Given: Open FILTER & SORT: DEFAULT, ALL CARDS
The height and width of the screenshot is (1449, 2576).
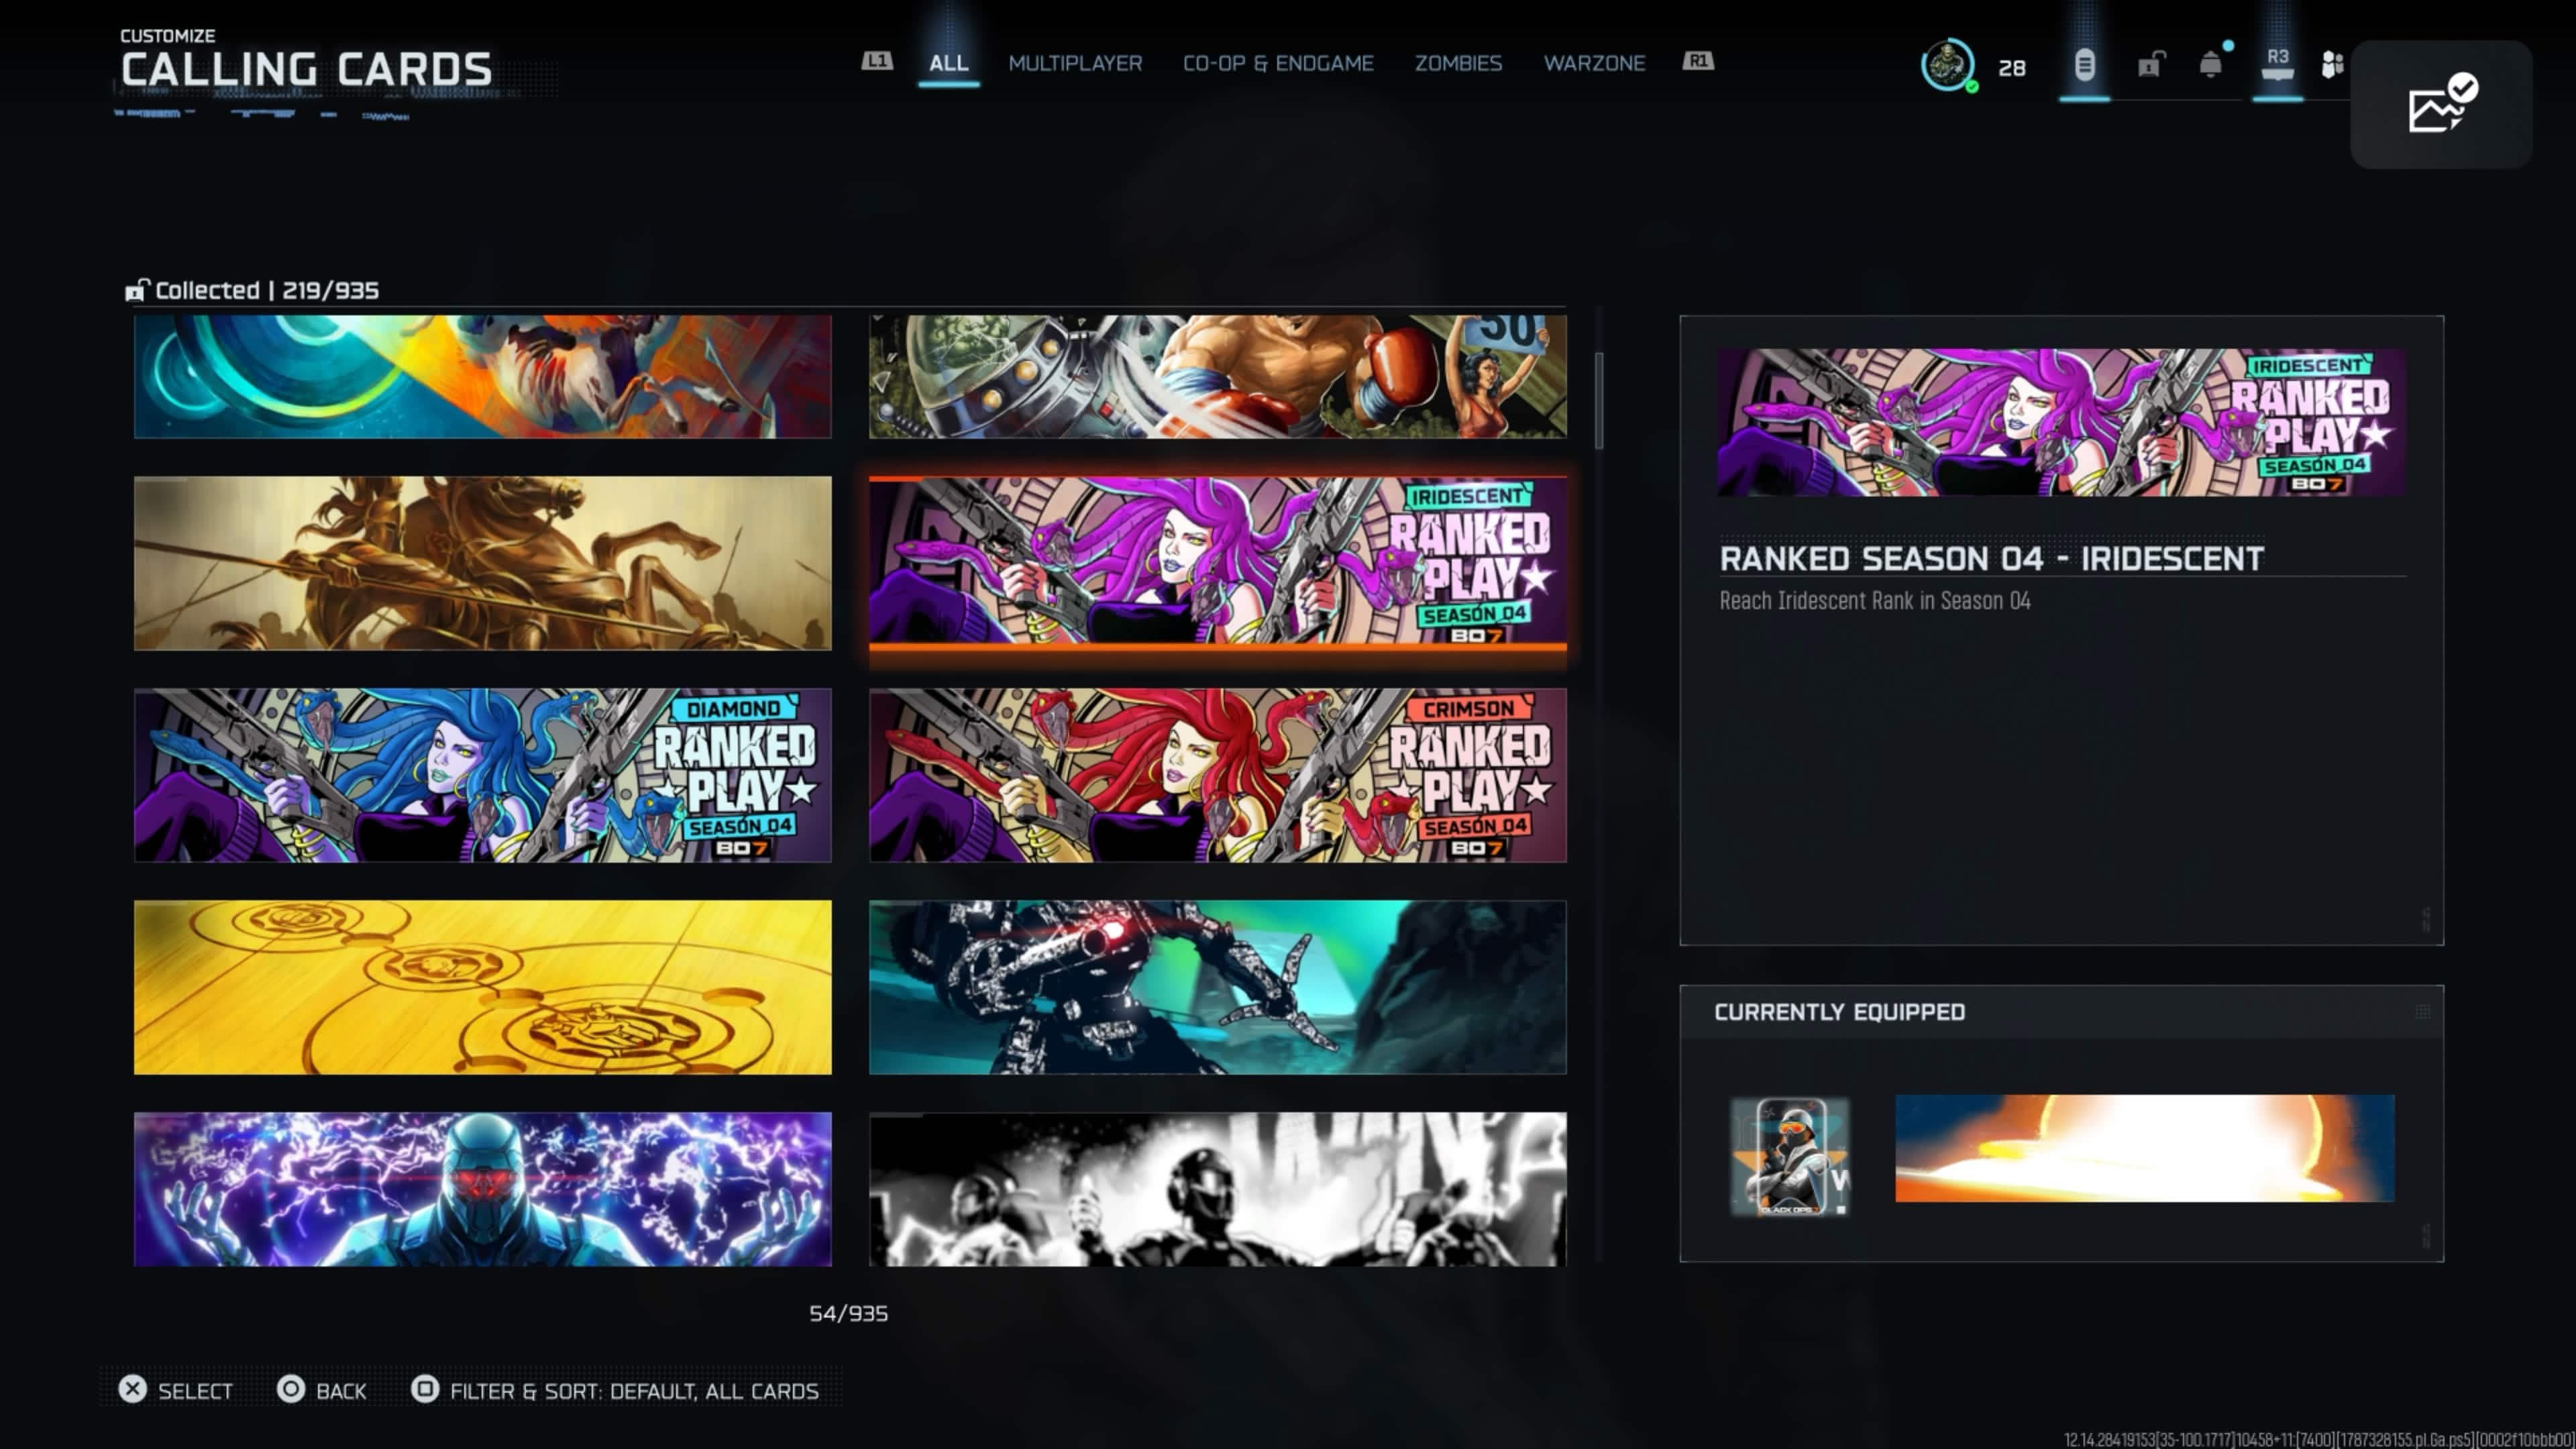Looking at the screenshot, I should coord(634,1391).
